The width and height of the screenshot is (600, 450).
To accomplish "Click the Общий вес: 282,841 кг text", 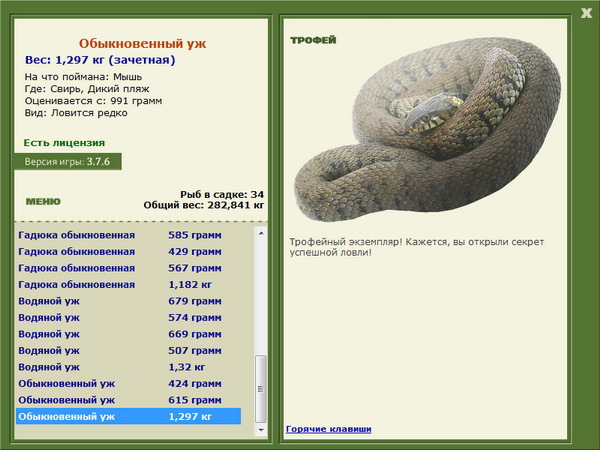I will tap(204, 205).
